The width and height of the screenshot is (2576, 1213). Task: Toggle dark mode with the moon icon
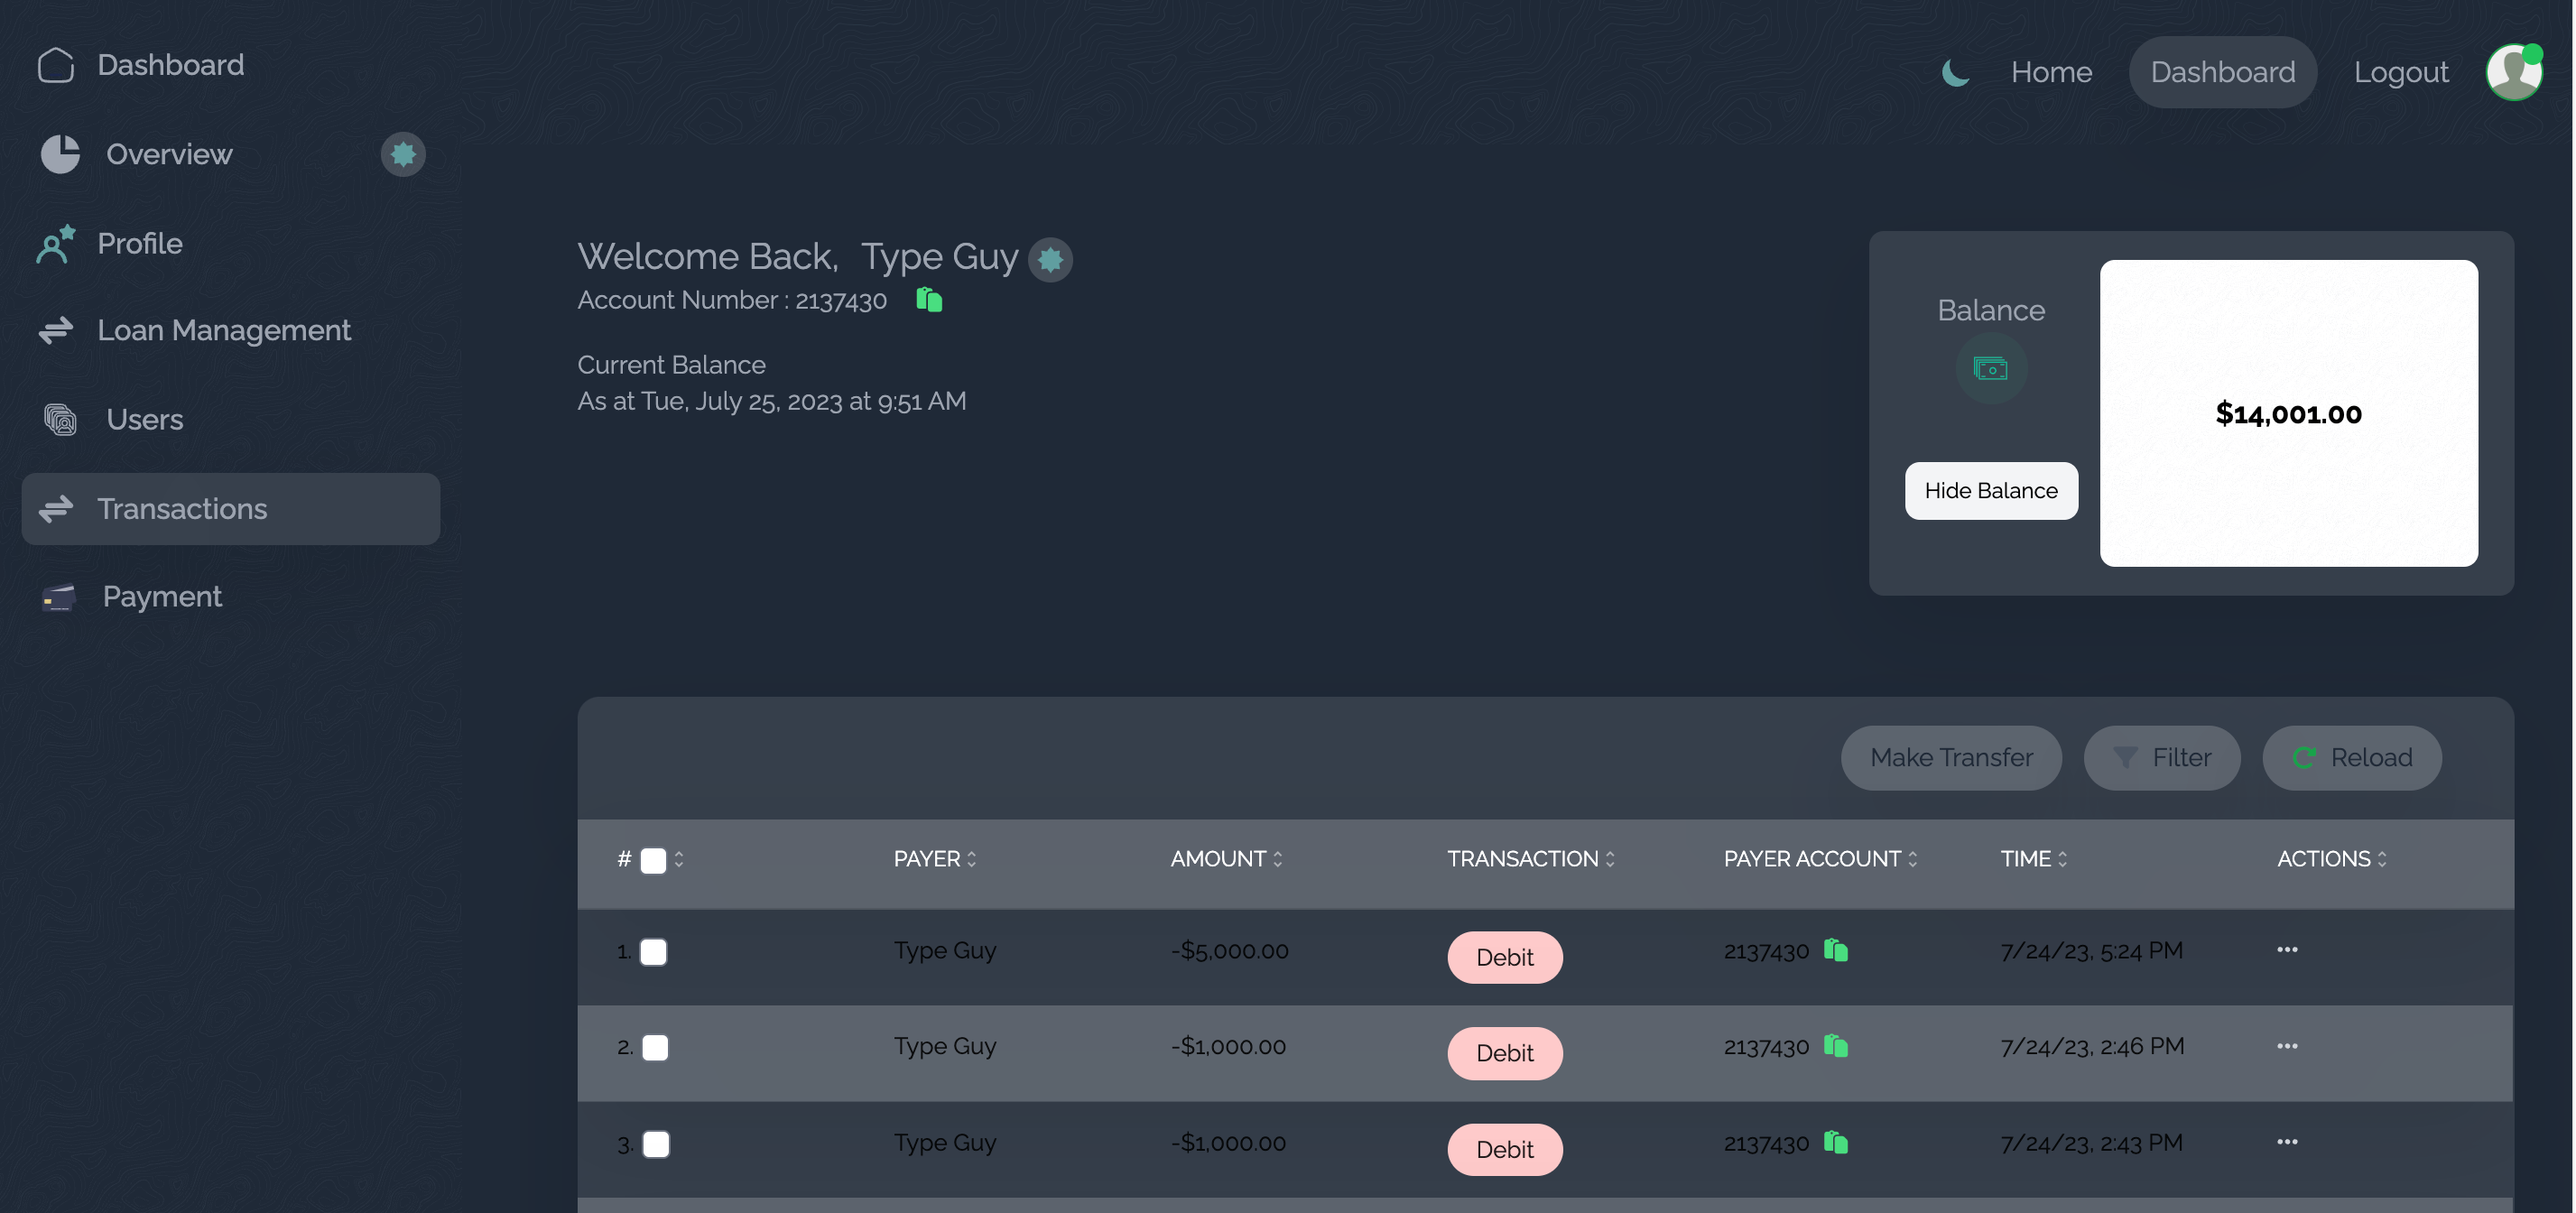[1955, 72]
